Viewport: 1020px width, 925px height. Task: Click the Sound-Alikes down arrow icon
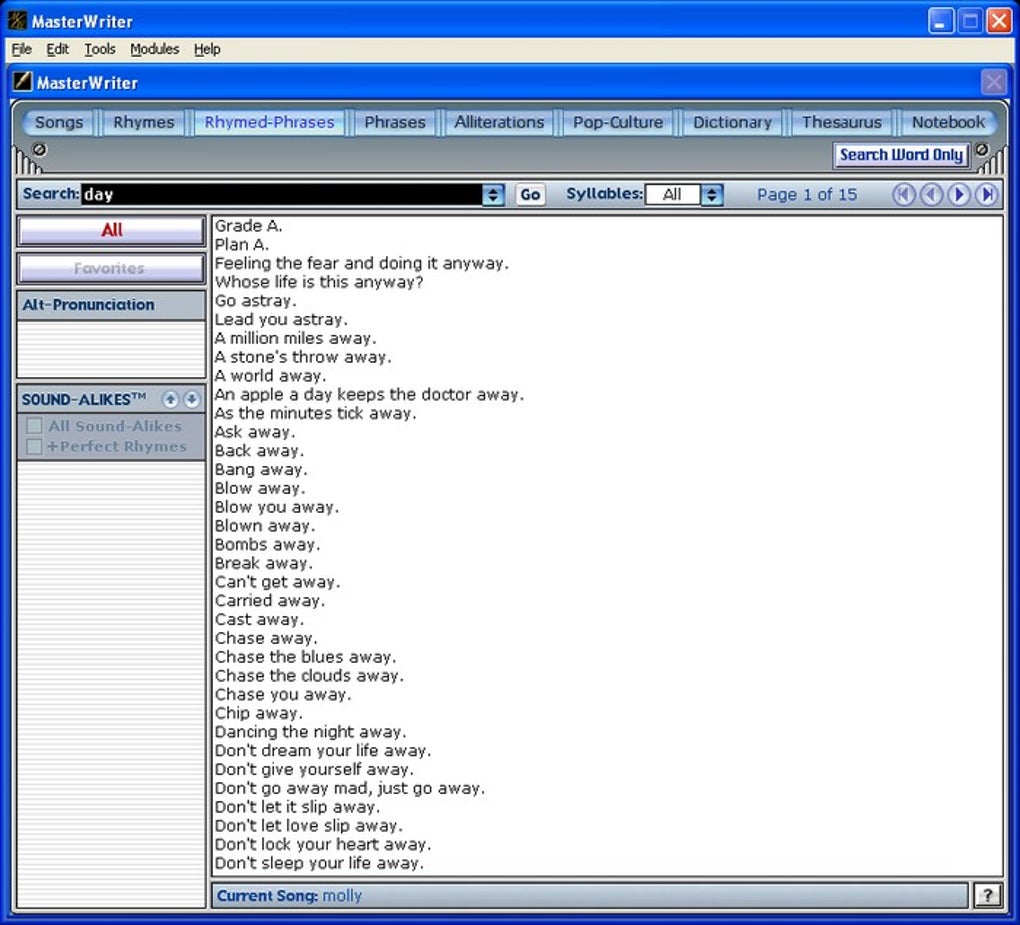pos(191,399)
